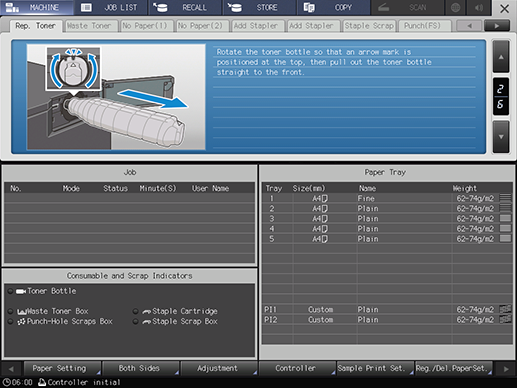Open the STORE tab
Viewport: 517px width, 388px height.
coord(259,7)
